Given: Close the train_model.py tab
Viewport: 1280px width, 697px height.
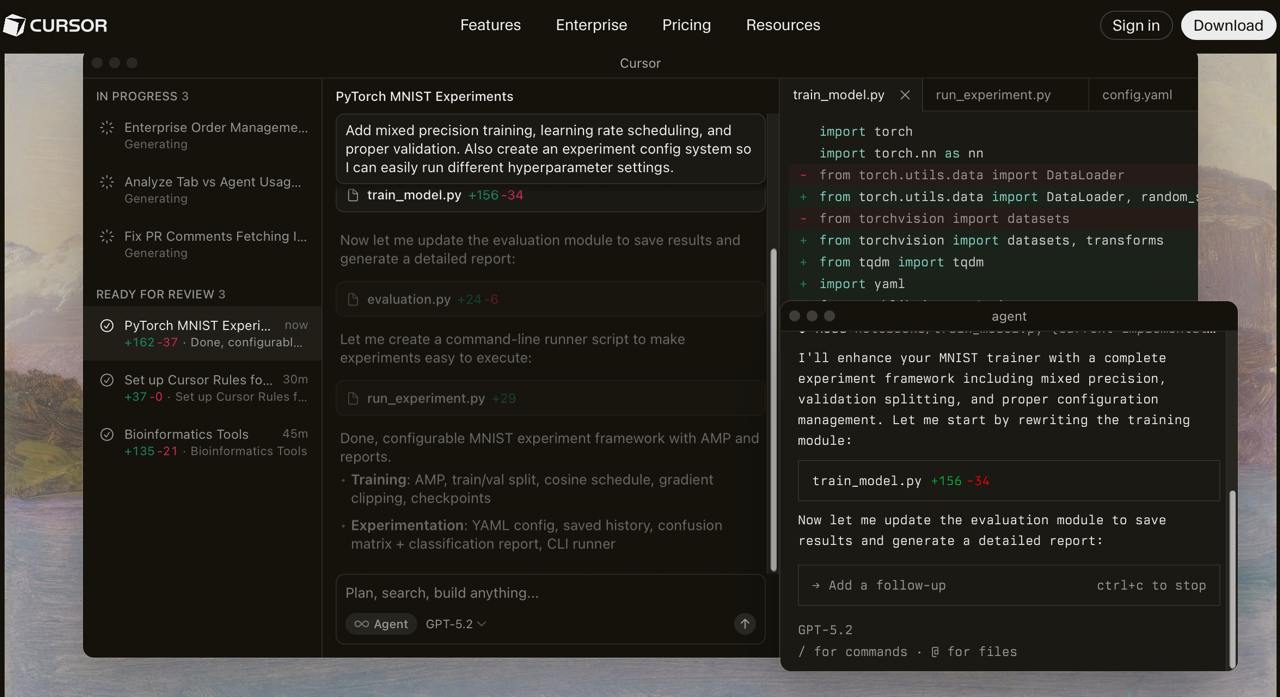Looking at the screenshot, I should (905, 95).
